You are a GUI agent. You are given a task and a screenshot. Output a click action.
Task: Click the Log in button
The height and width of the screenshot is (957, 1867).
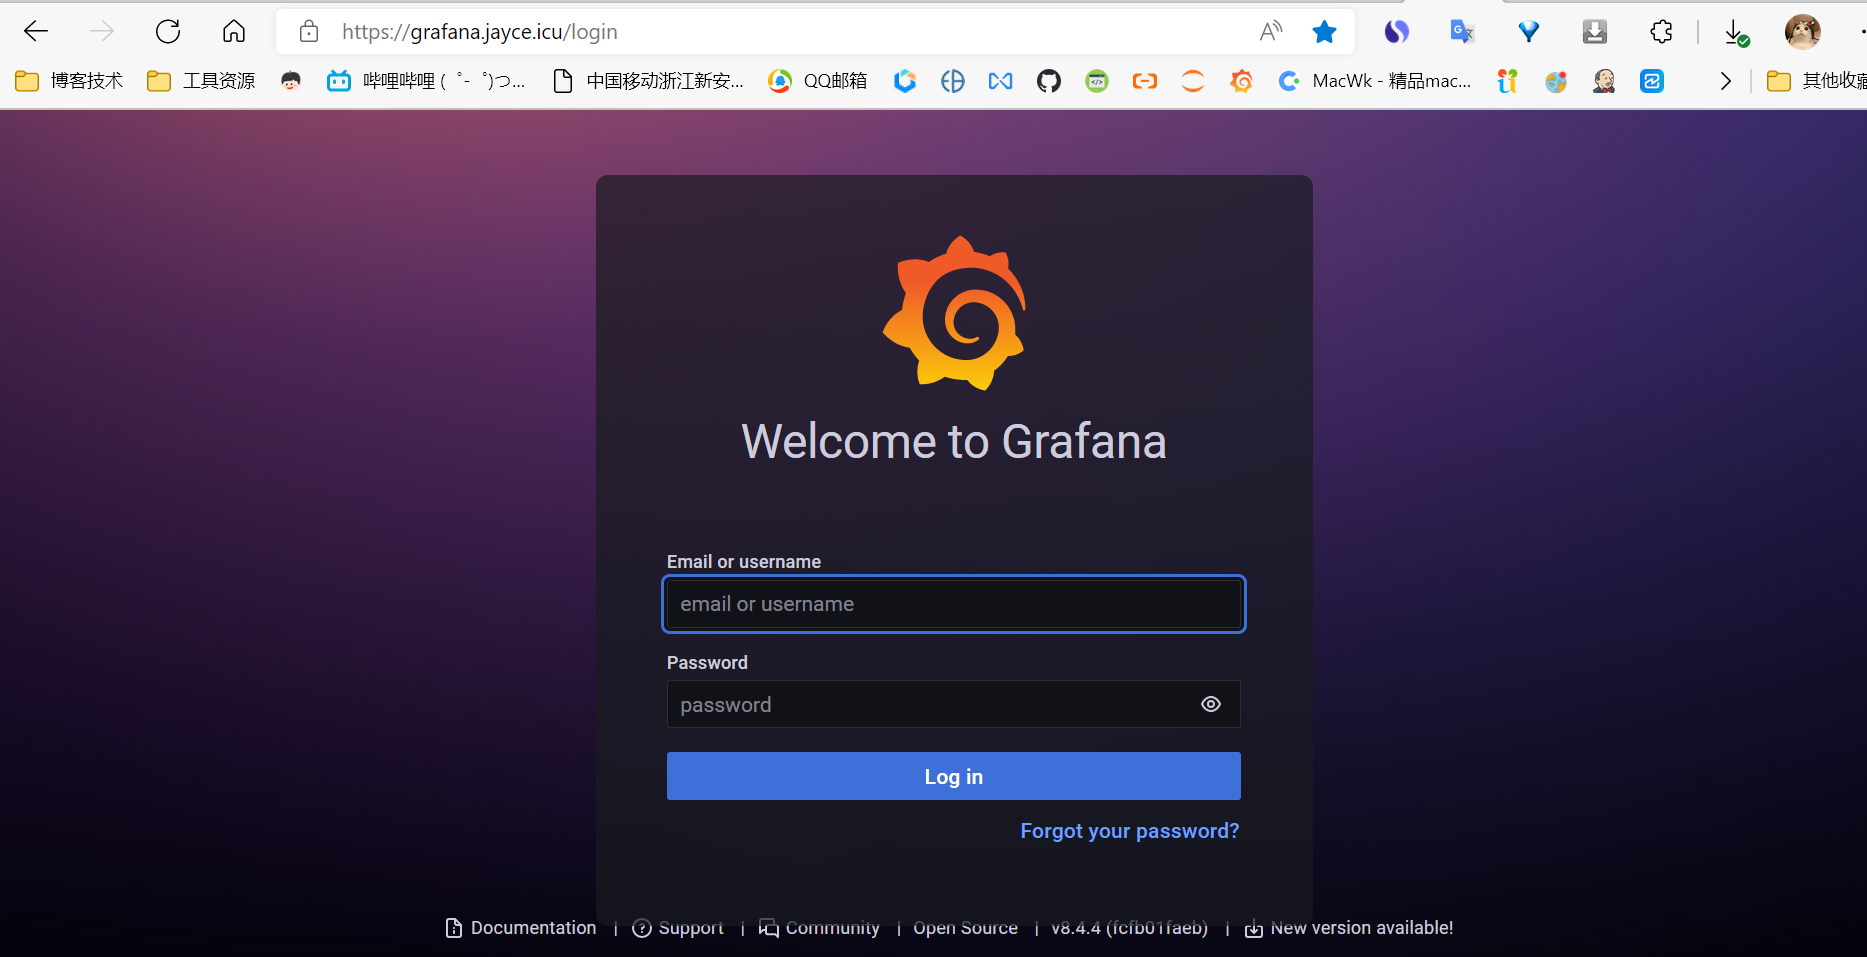953,776
